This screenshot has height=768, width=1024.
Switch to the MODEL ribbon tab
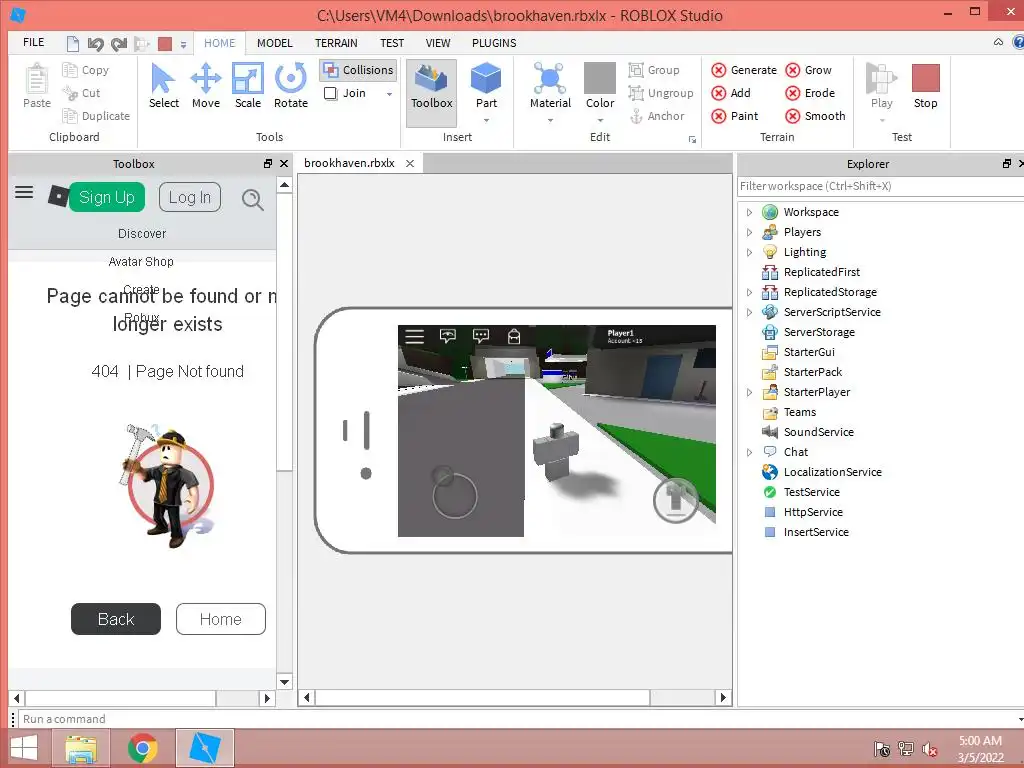[274, 43]
